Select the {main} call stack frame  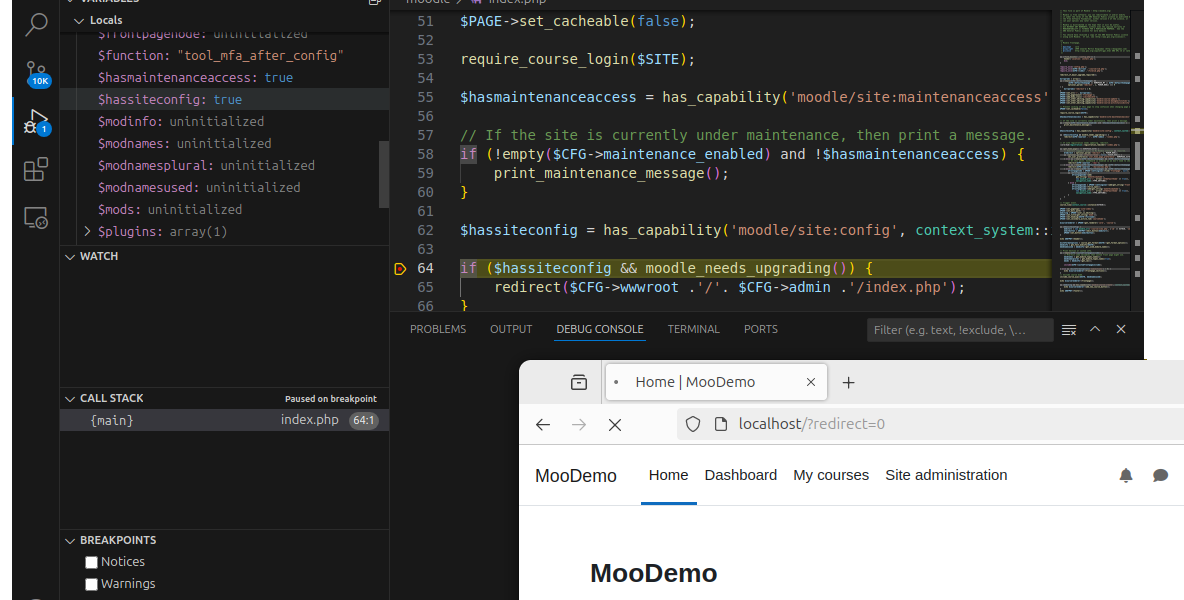pos(224,420)
